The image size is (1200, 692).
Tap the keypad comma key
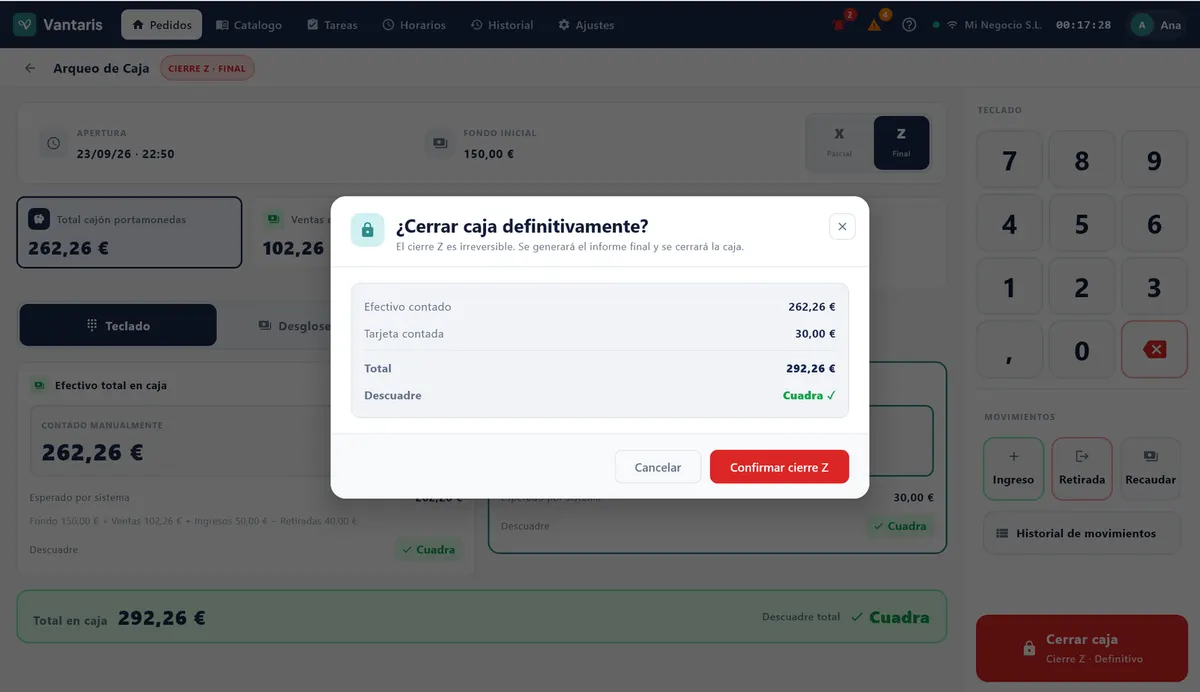coord(1010,350)
